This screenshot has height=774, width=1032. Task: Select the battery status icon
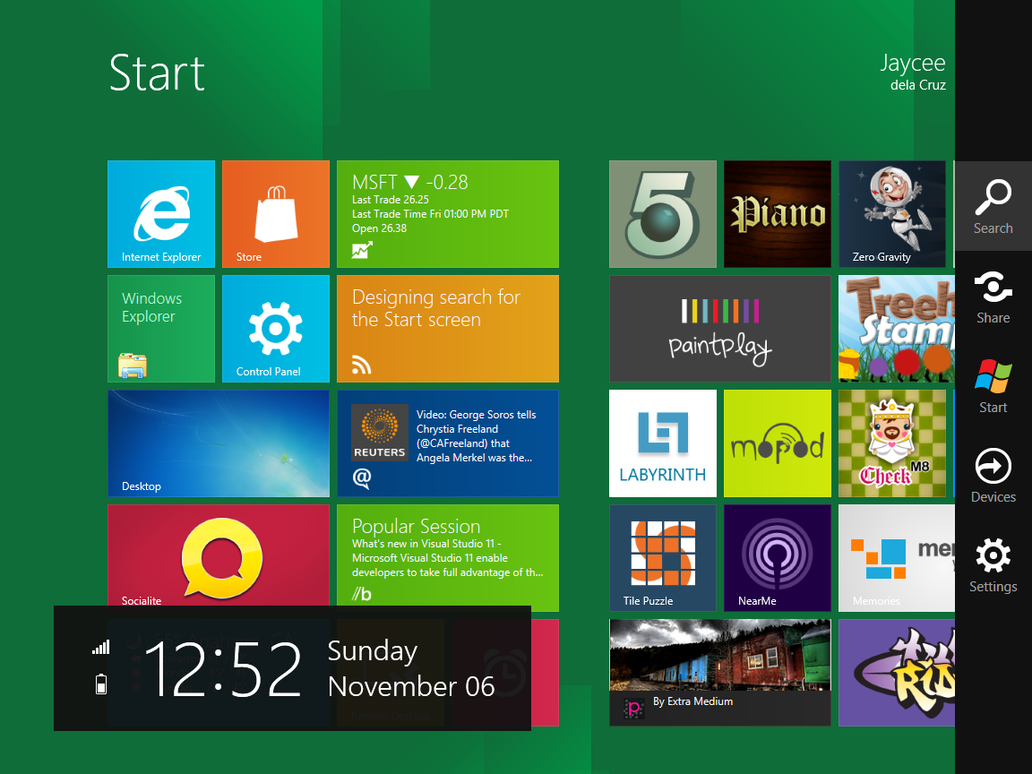click(101, 684)
